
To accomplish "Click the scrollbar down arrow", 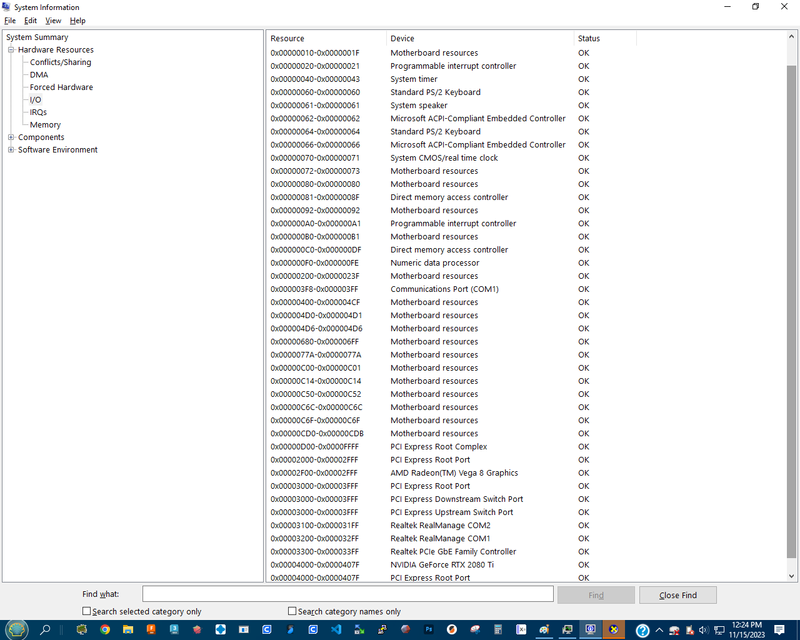I will [791, 576].
